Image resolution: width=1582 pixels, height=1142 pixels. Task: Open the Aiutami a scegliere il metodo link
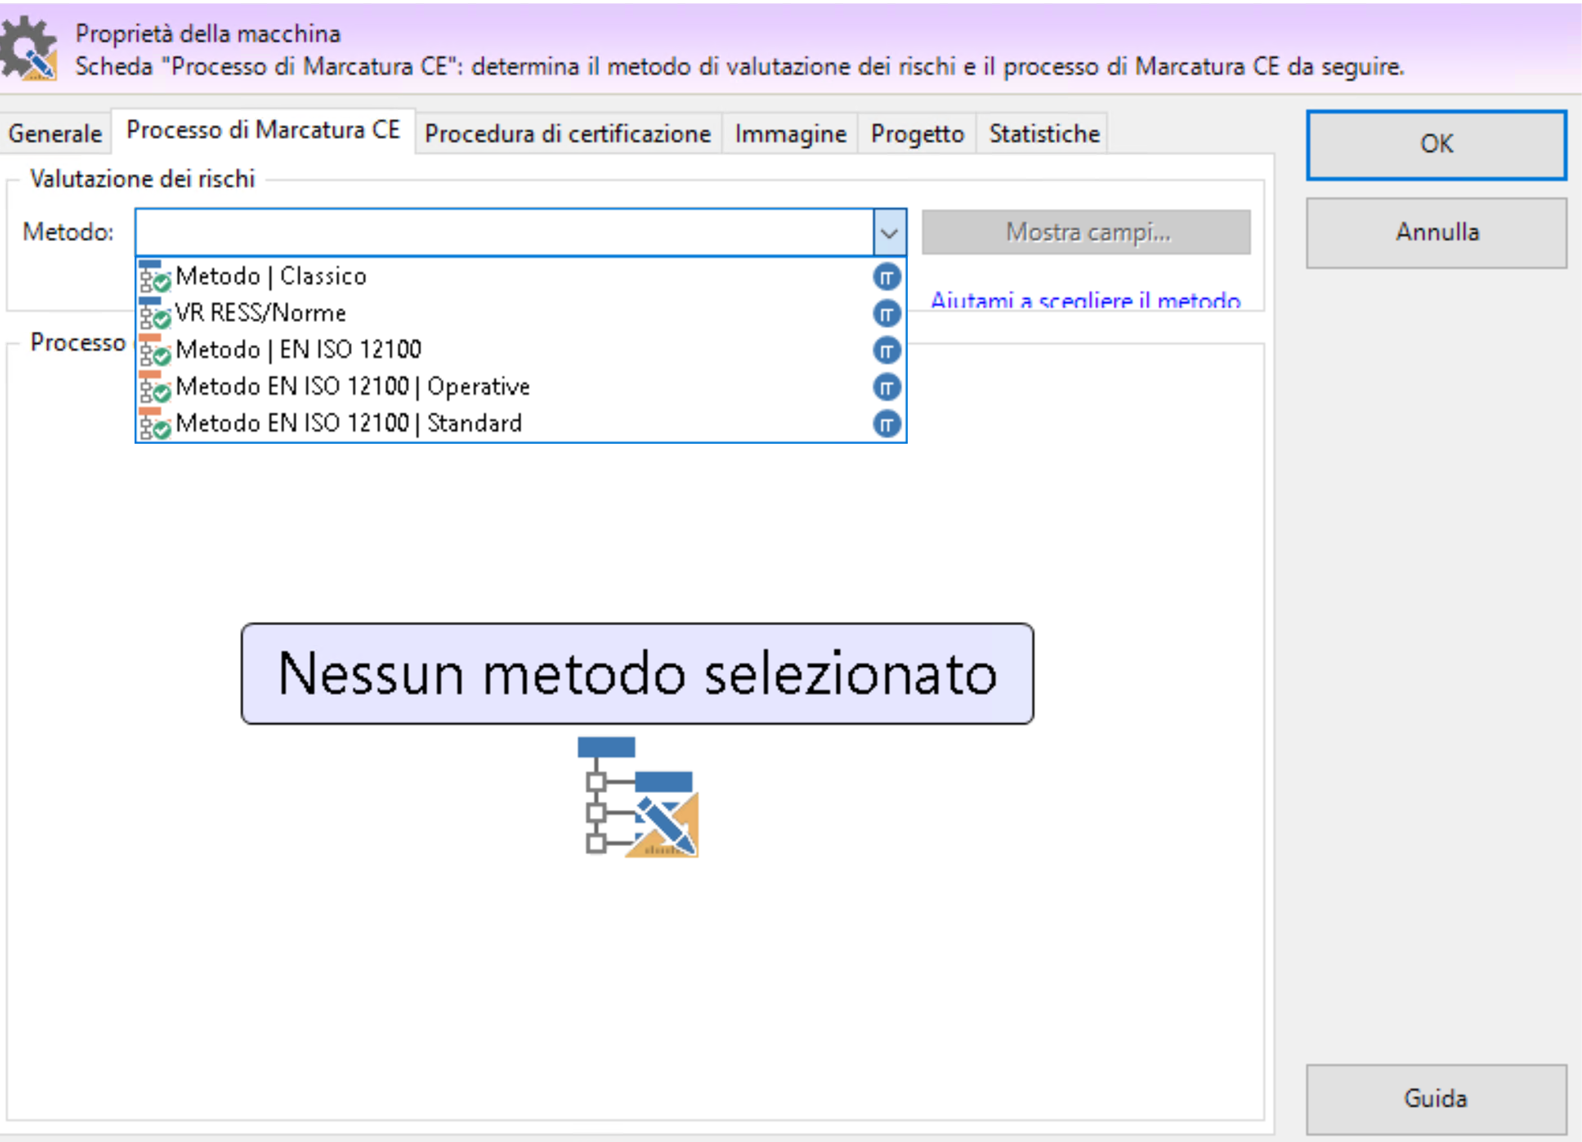(x=1085, y=300)
